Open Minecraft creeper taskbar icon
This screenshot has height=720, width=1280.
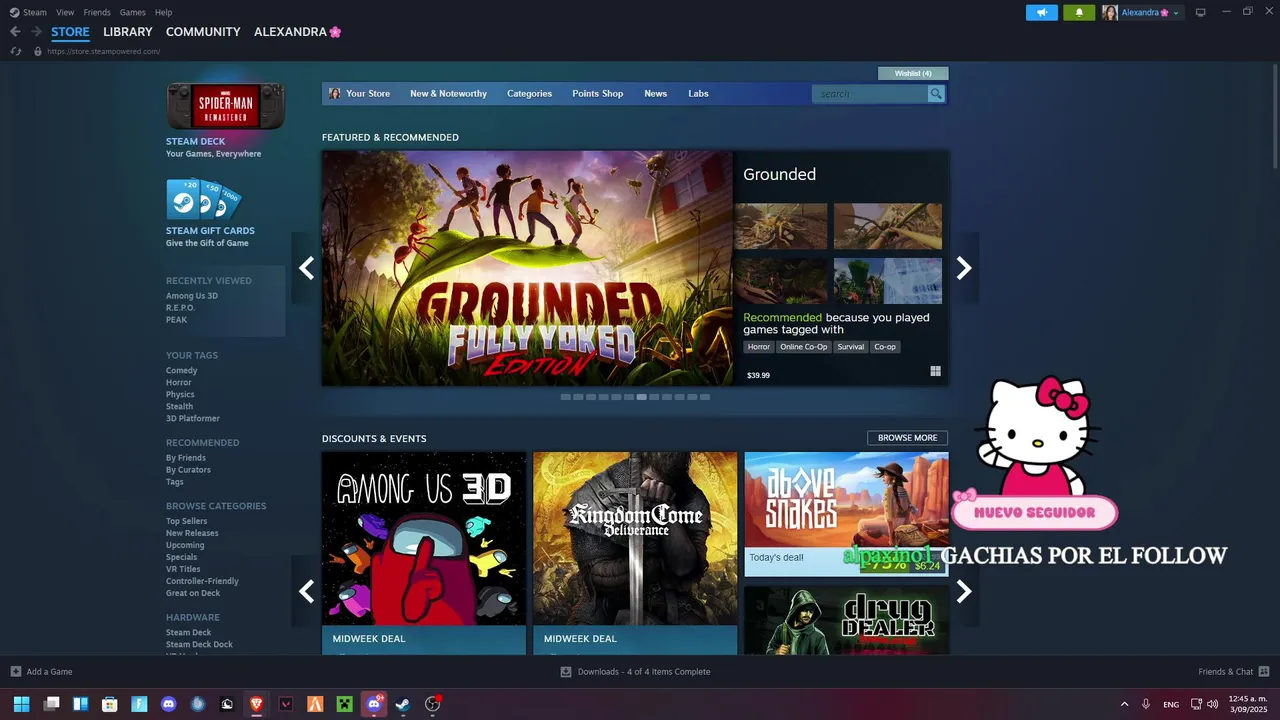pyautogui.click(x=344, y=704)
